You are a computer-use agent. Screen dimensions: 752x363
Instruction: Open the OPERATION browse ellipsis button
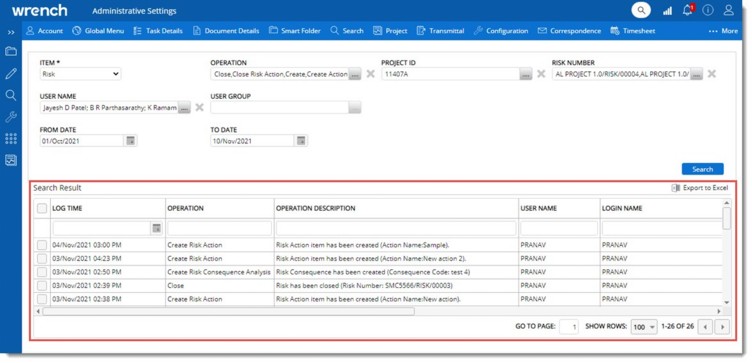point(354,74)
